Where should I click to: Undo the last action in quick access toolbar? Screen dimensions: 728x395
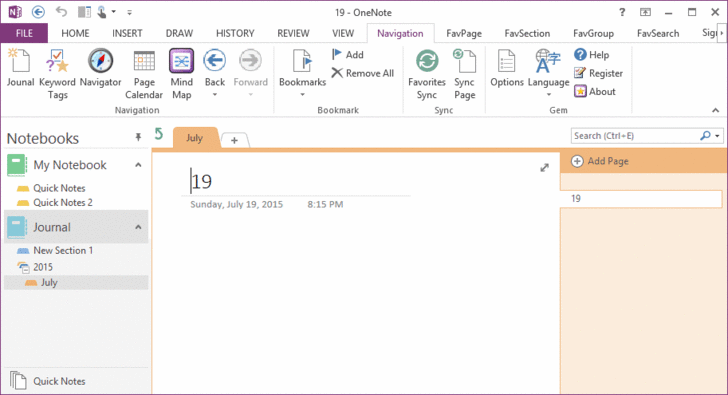click(x=61, y=12)
